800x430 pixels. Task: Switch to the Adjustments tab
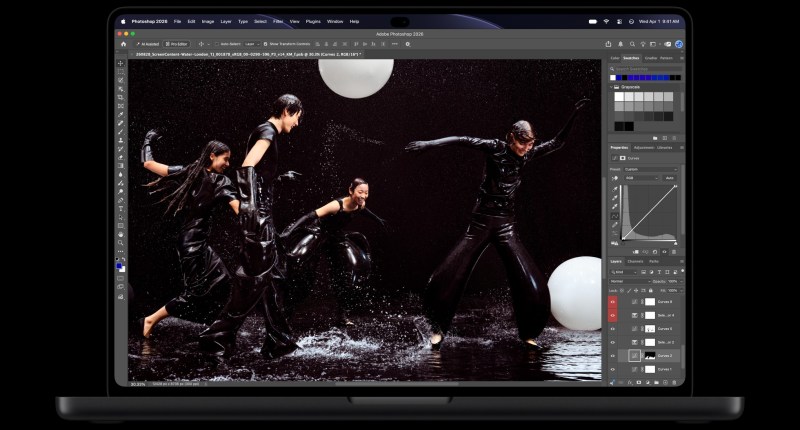pyautogui.click(x=644, y=148)
